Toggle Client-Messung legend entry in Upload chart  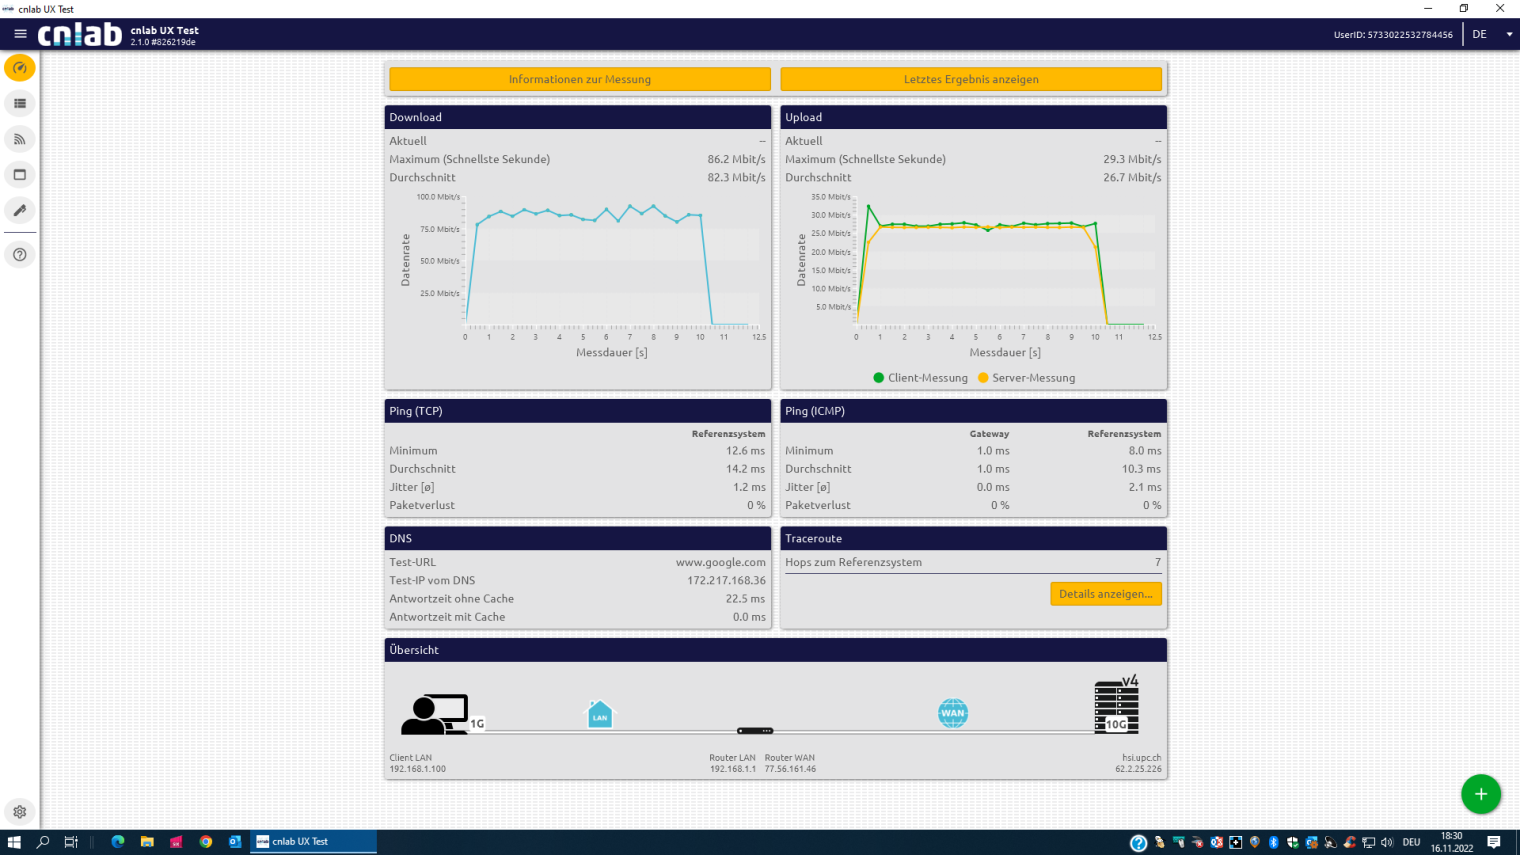[x=920, y=378]
